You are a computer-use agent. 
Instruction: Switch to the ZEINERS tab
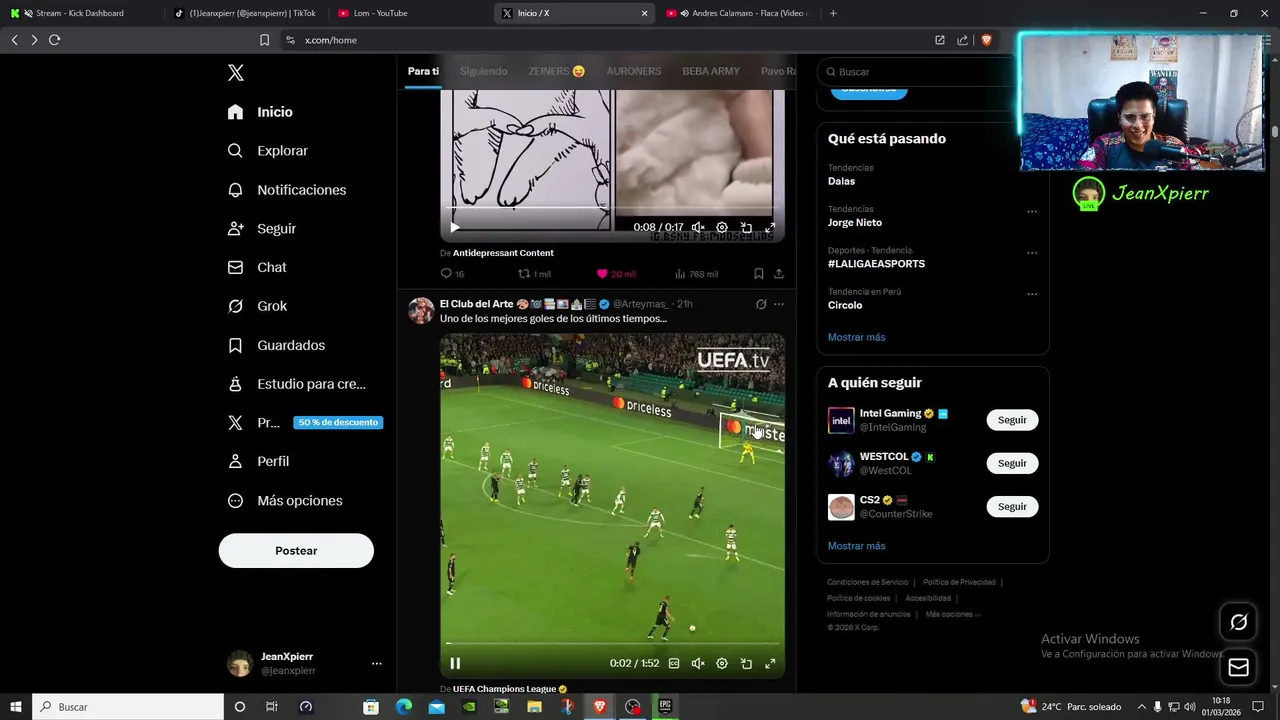[x=557, y=71]
